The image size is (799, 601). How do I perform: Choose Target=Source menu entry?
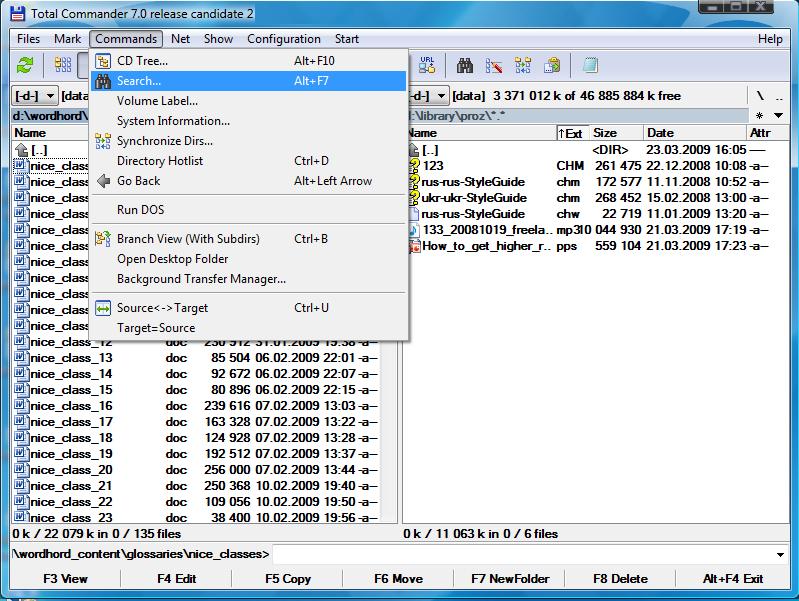point(249,328)
